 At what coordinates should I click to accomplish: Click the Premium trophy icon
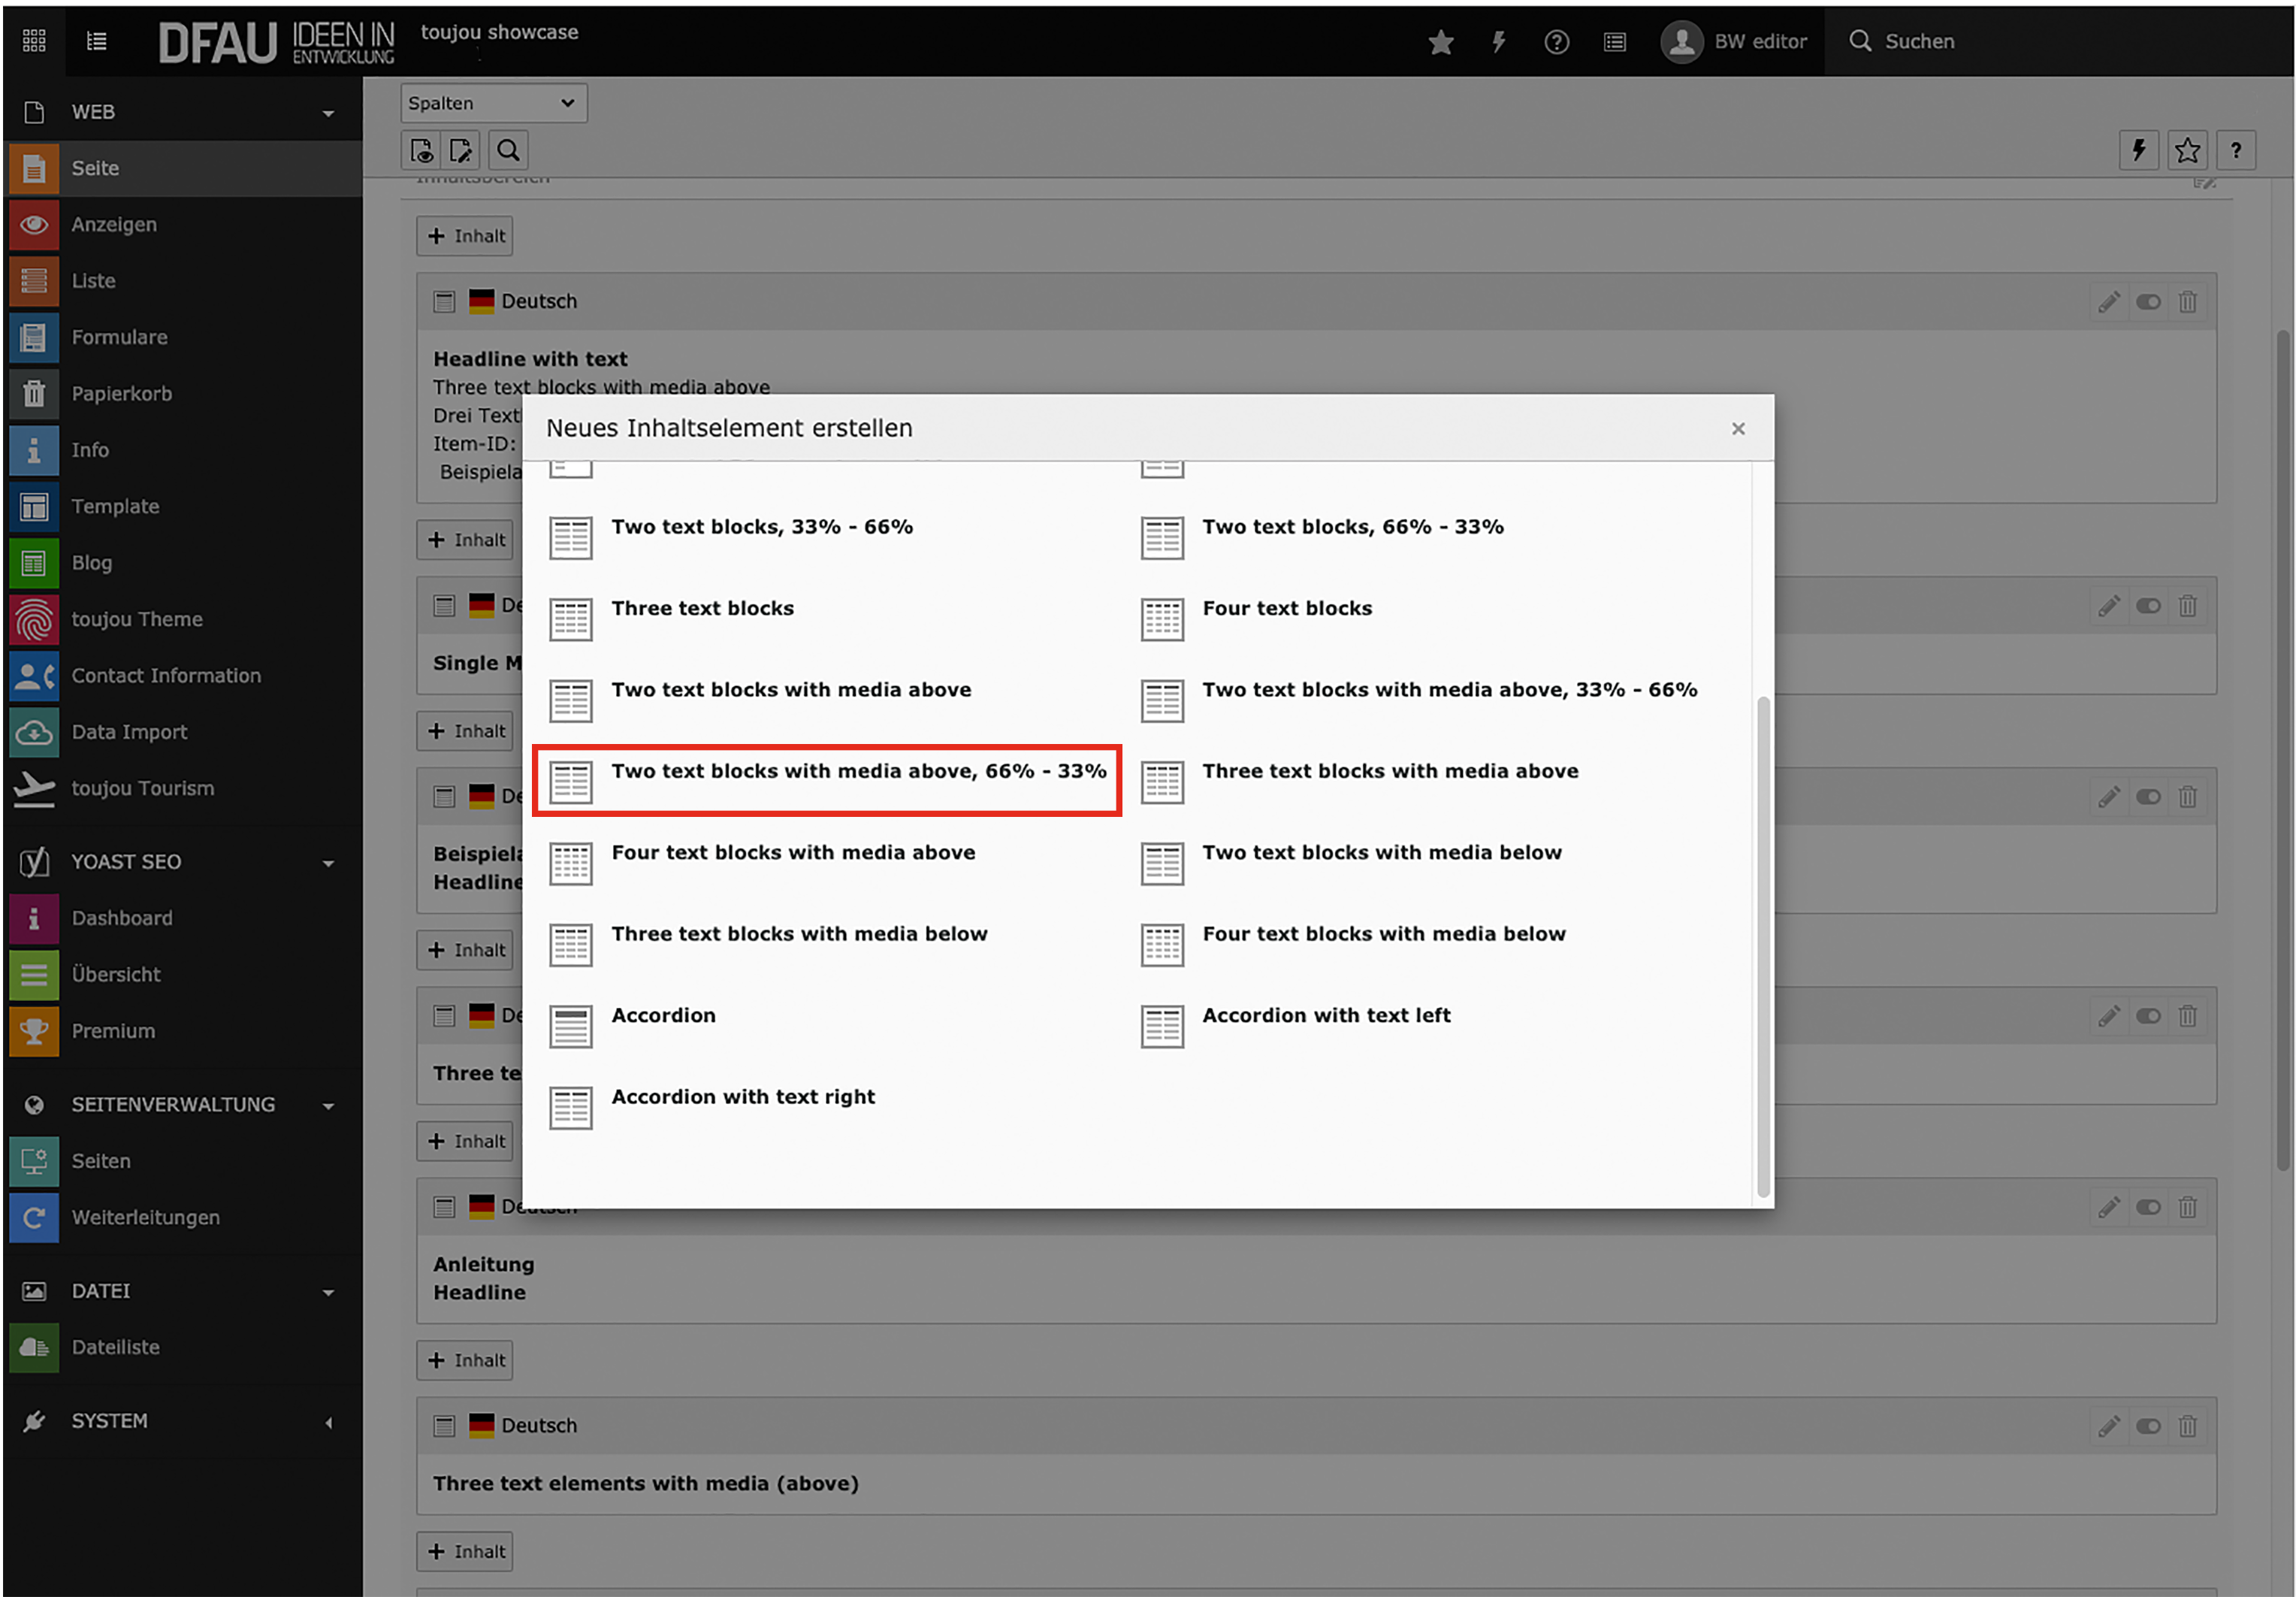[x=34, y=1031]
